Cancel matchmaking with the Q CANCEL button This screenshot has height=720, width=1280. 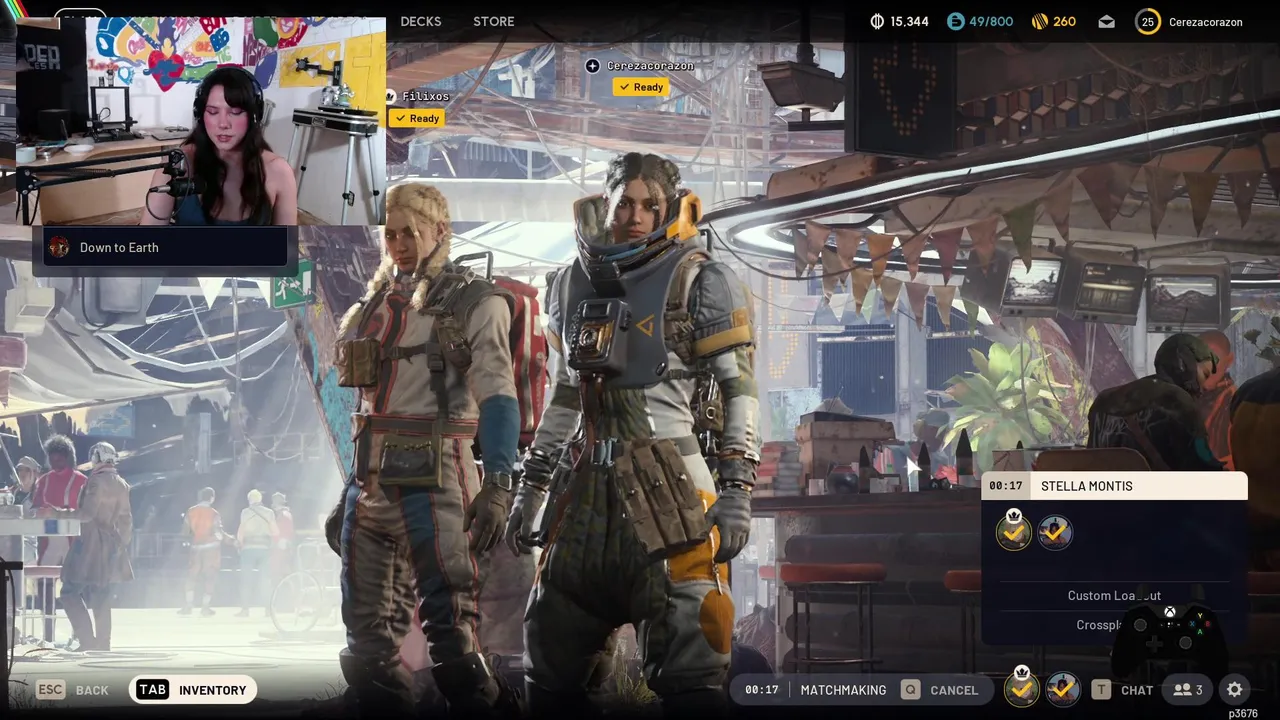point(939,690)
